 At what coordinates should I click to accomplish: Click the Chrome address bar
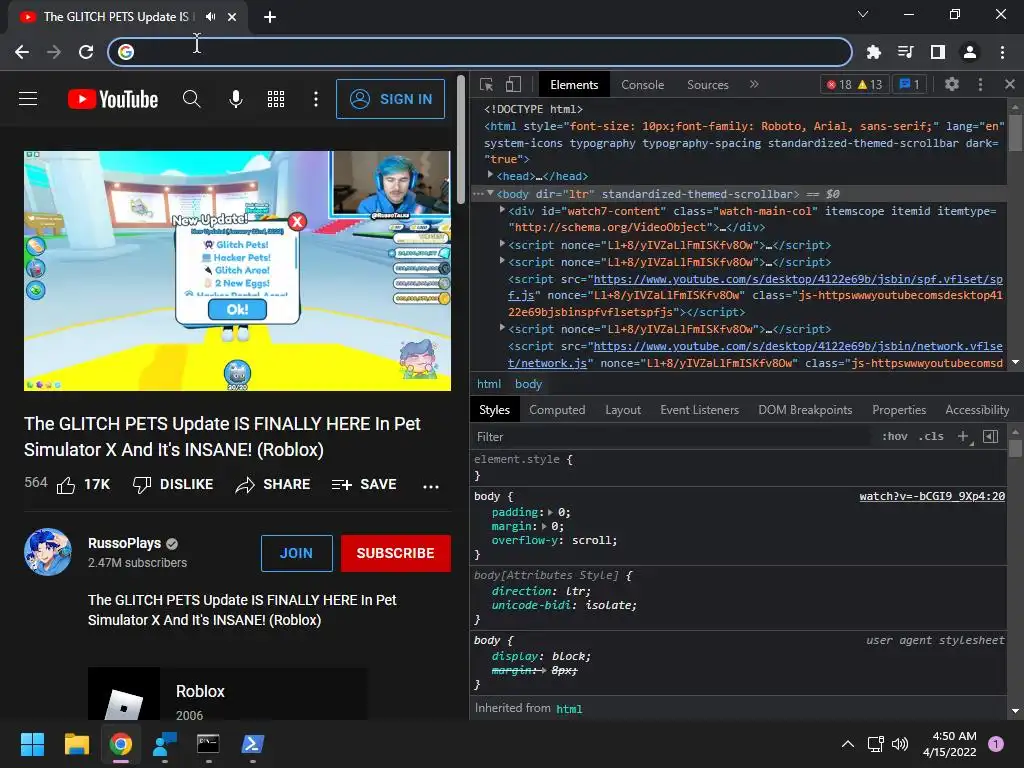click(x=480, y=52)
